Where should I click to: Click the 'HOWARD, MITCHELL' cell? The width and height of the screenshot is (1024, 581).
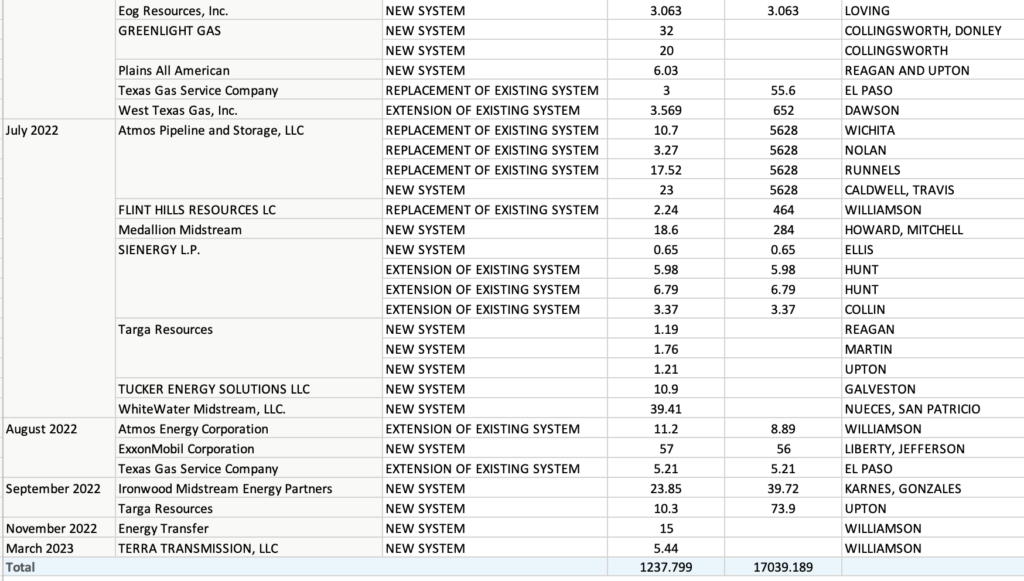click(933, 230)
